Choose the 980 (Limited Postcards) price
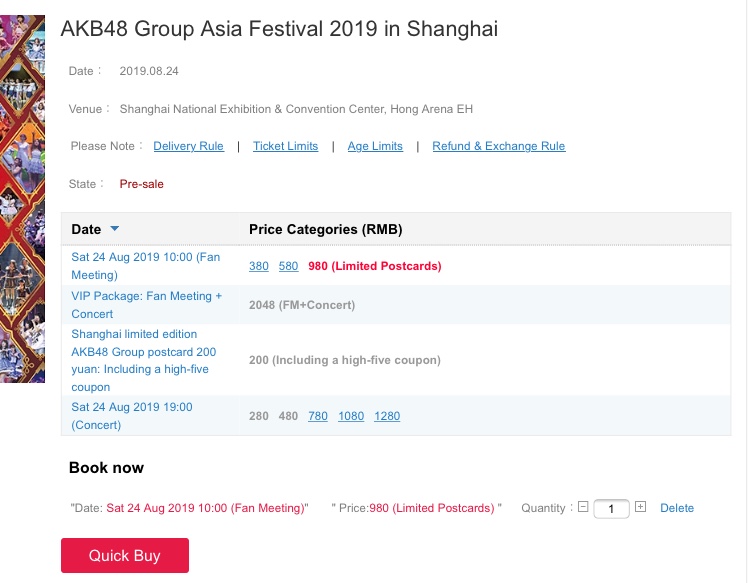Image resolution: width=750 pixels, height=583 pixels. pos(375,266)
